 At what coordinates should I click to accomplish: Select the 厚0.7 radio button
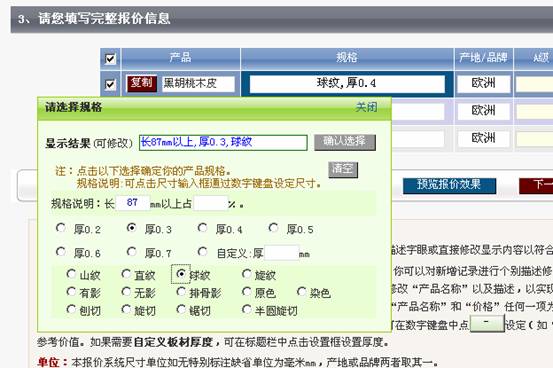coord(132,252)
